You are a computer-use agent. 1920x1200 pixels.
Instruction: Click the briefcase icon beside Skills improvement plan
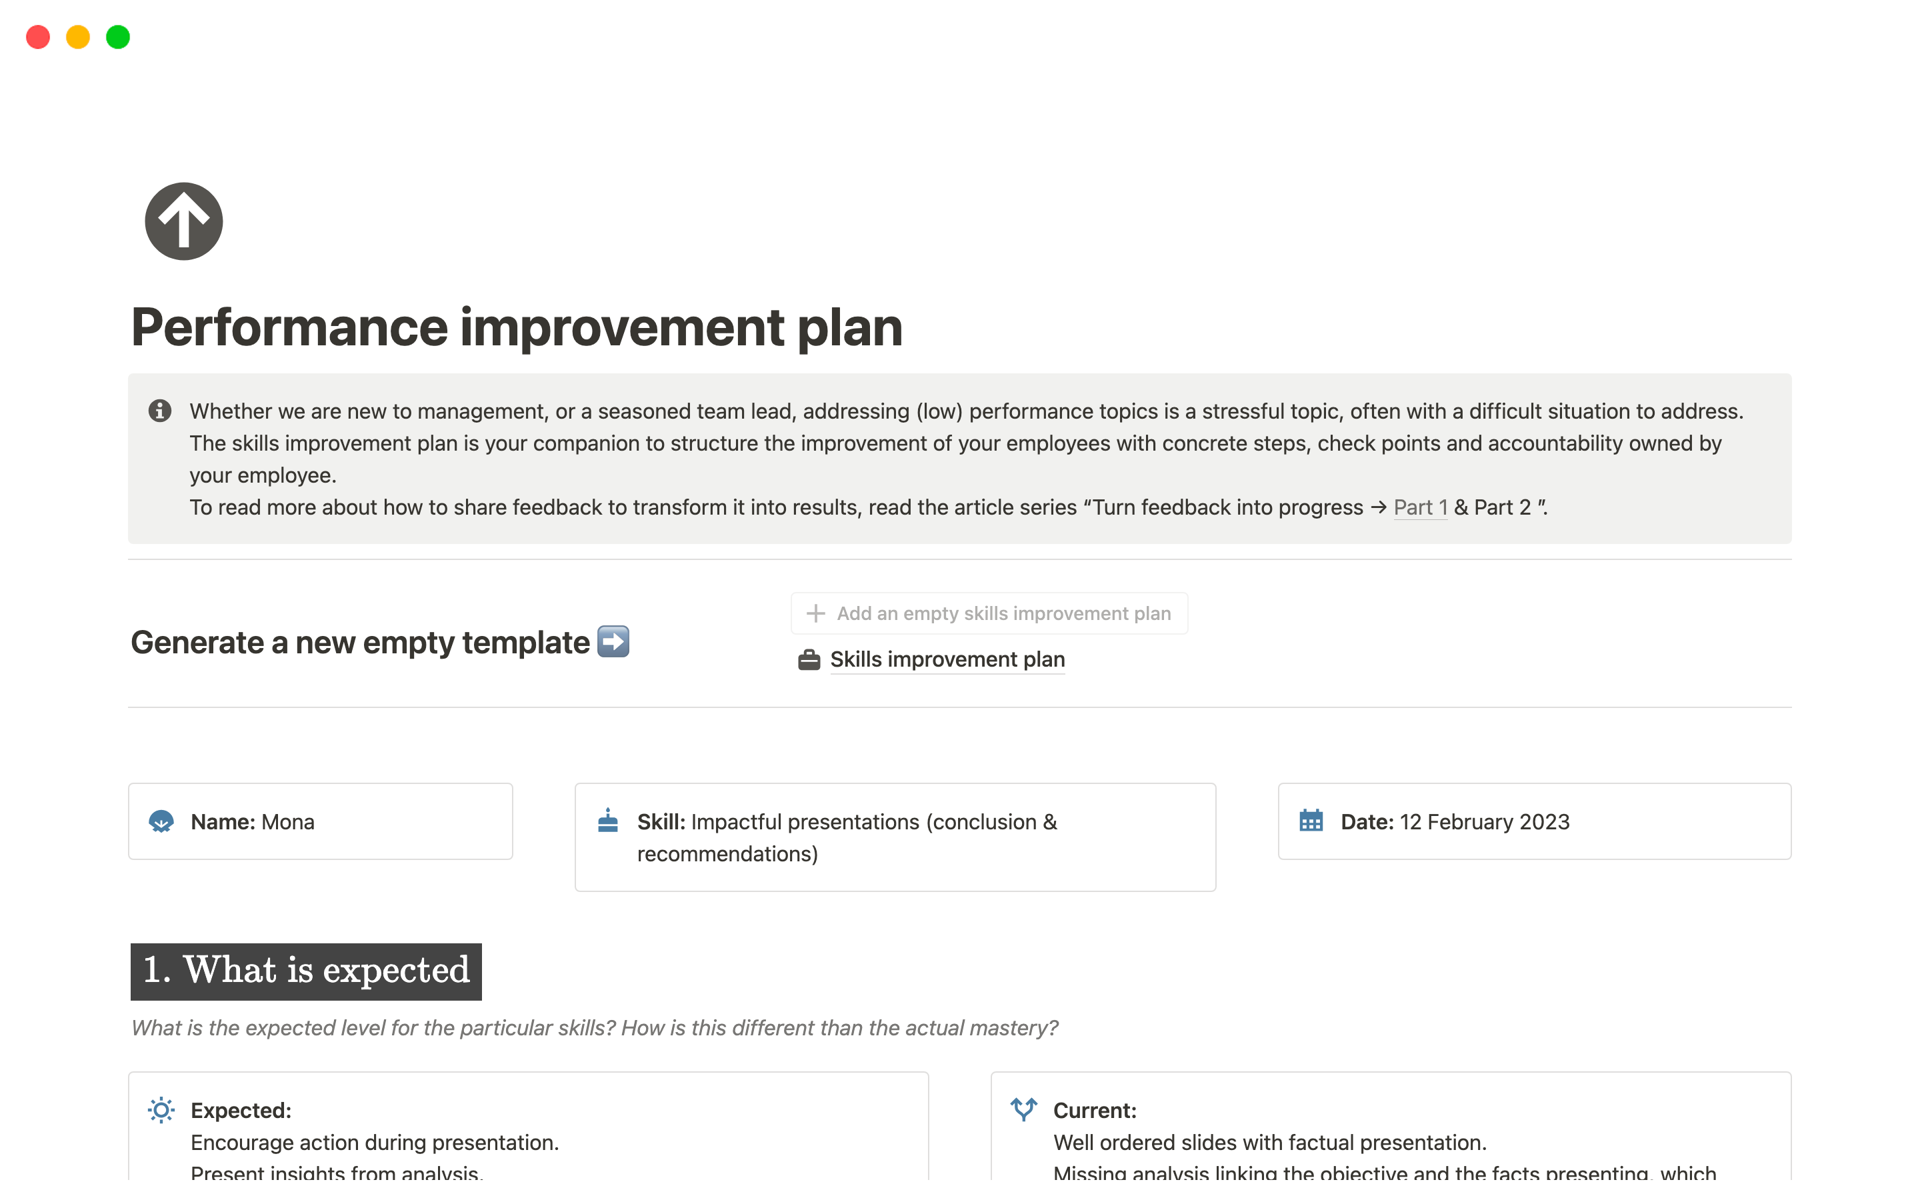[808, 660]
